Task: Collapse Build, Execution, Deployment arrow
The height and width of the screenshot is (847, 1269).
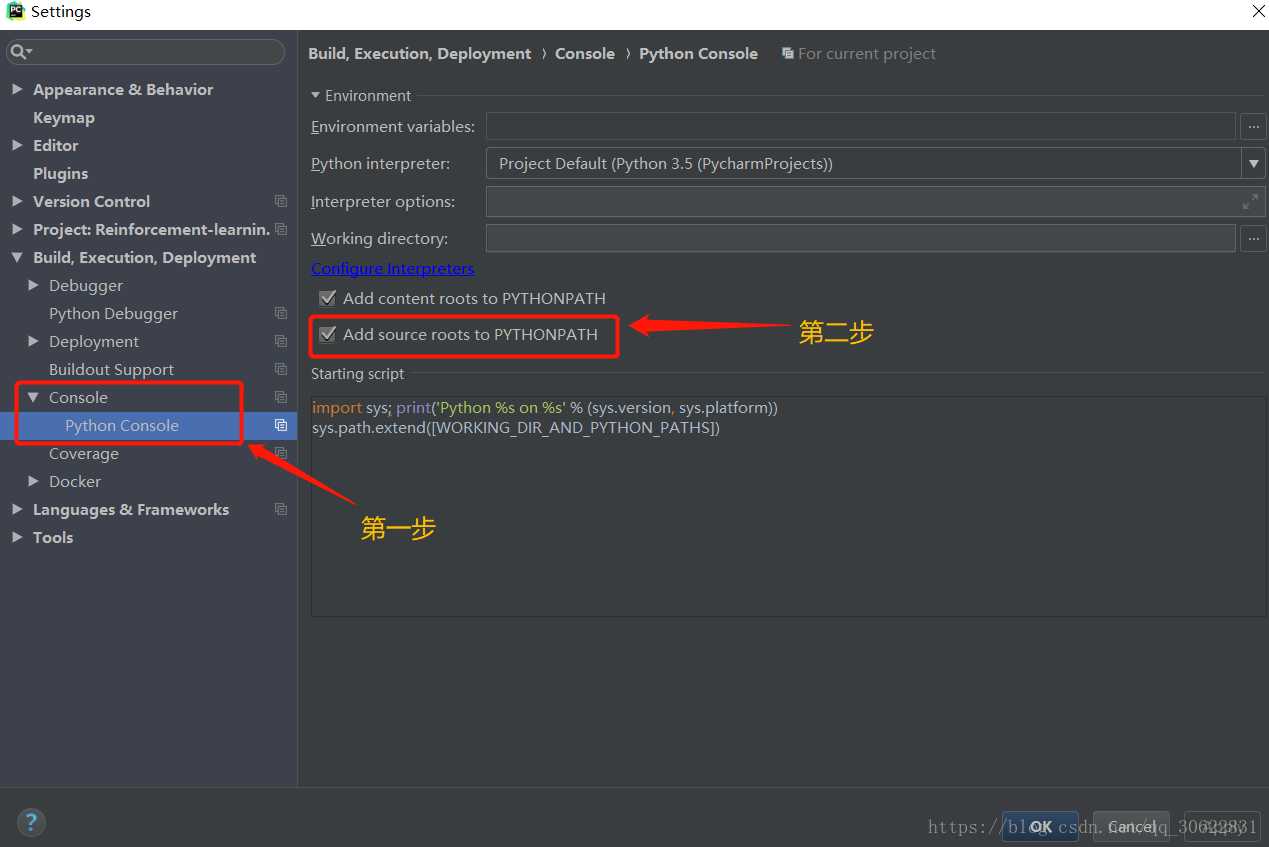Action: tap(17, 257)
